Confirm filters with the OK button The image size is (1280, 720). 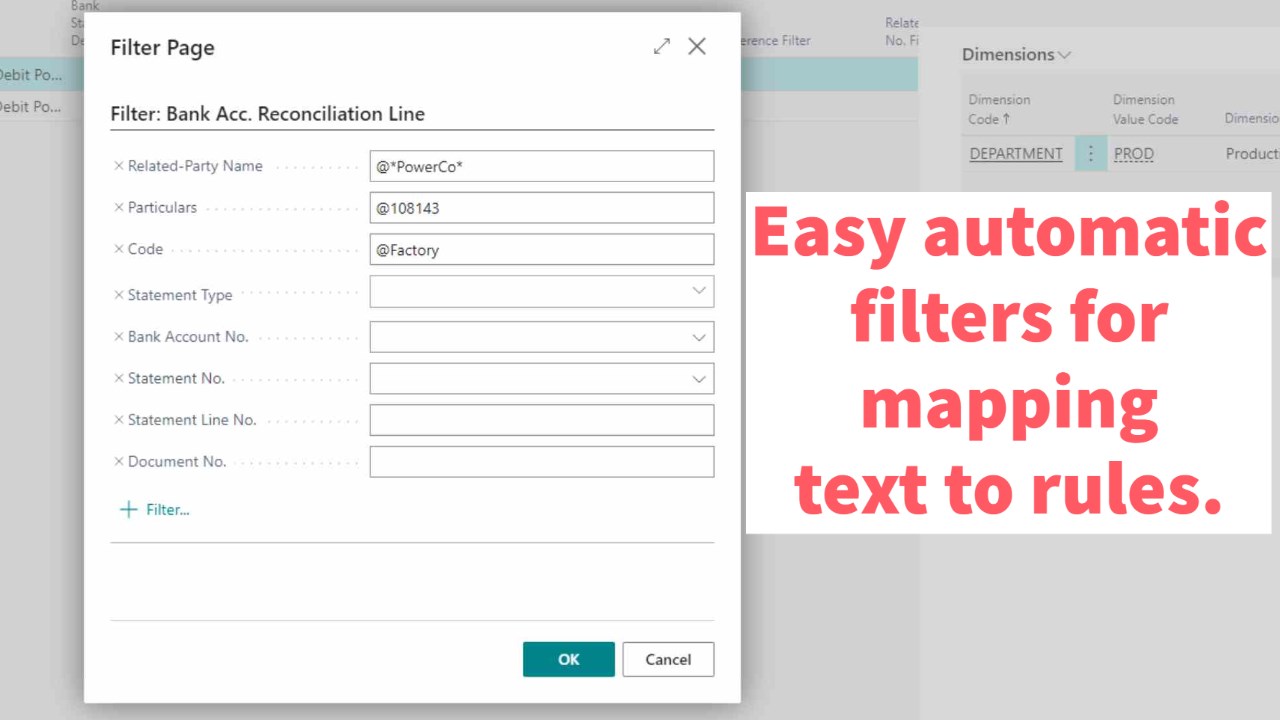tap(569, 659)
